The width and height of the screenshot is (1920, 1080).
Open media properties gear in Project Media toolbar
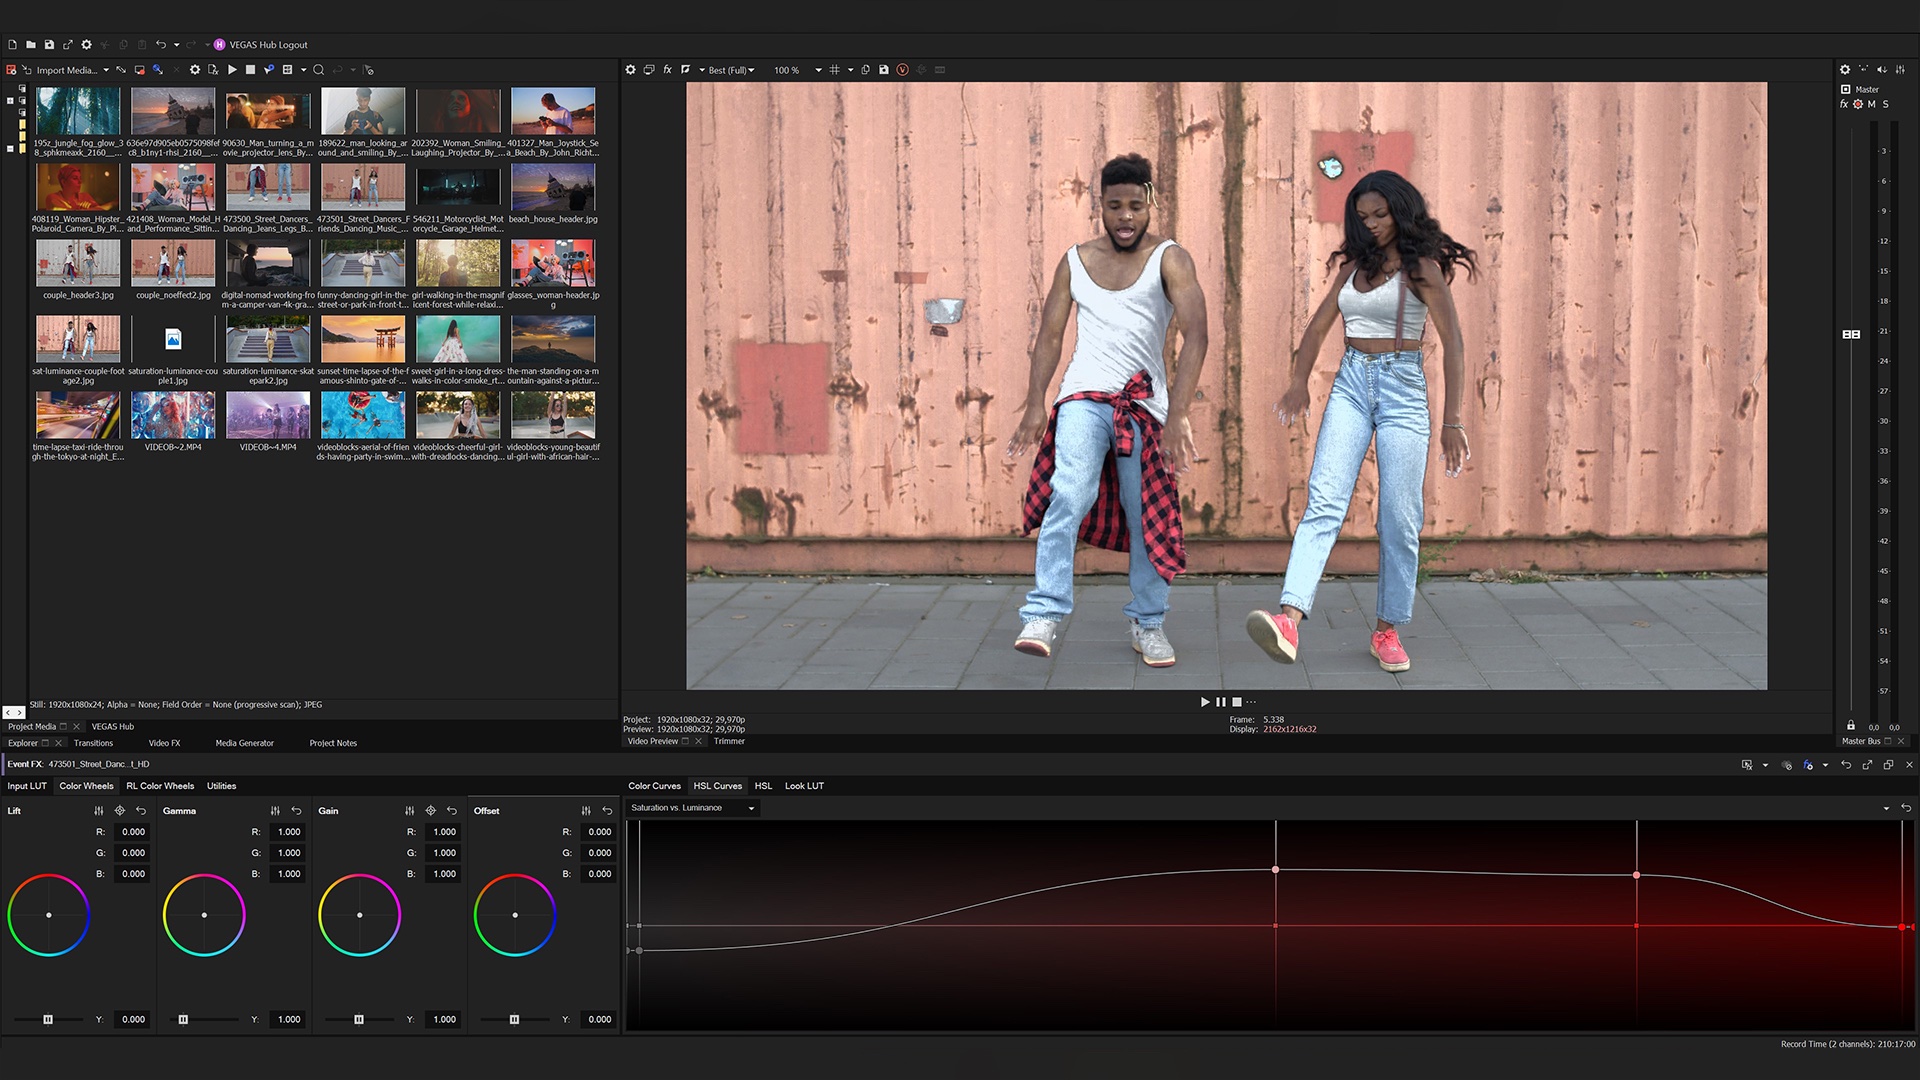coord(195,70)
